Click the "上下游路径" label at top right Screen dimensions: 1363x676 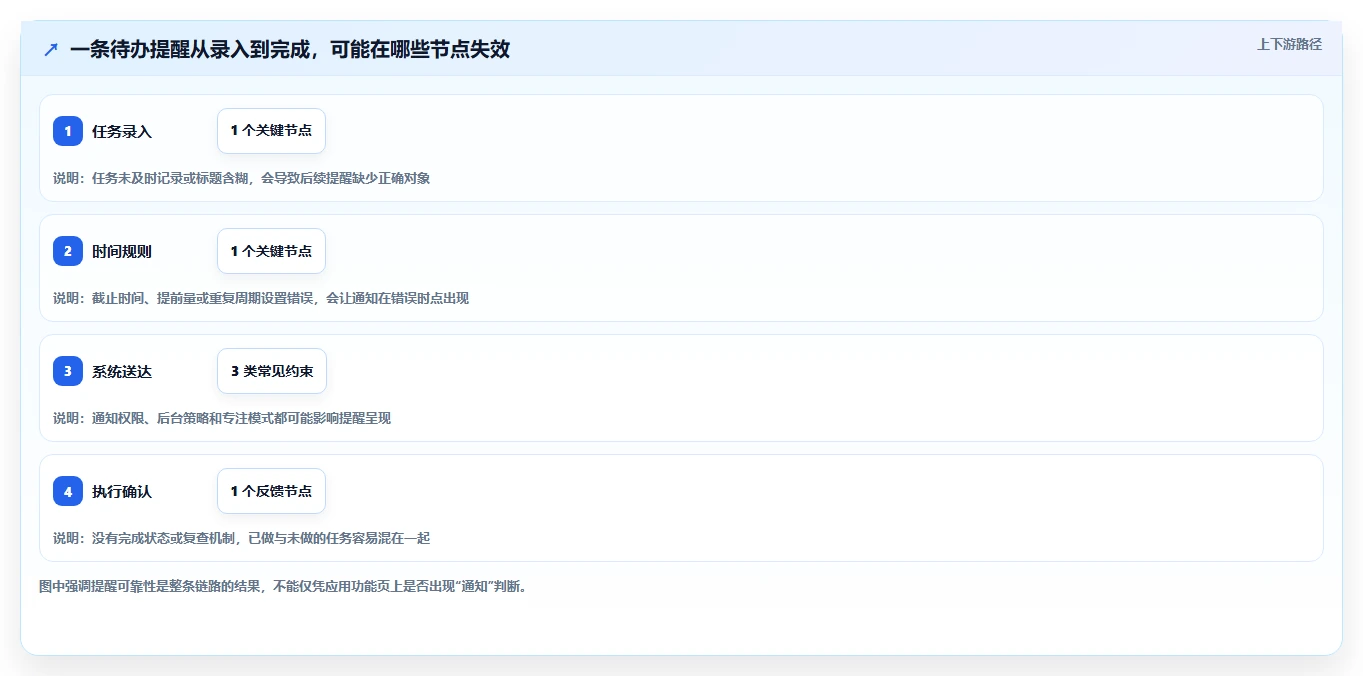click(x=1289, y=44)
